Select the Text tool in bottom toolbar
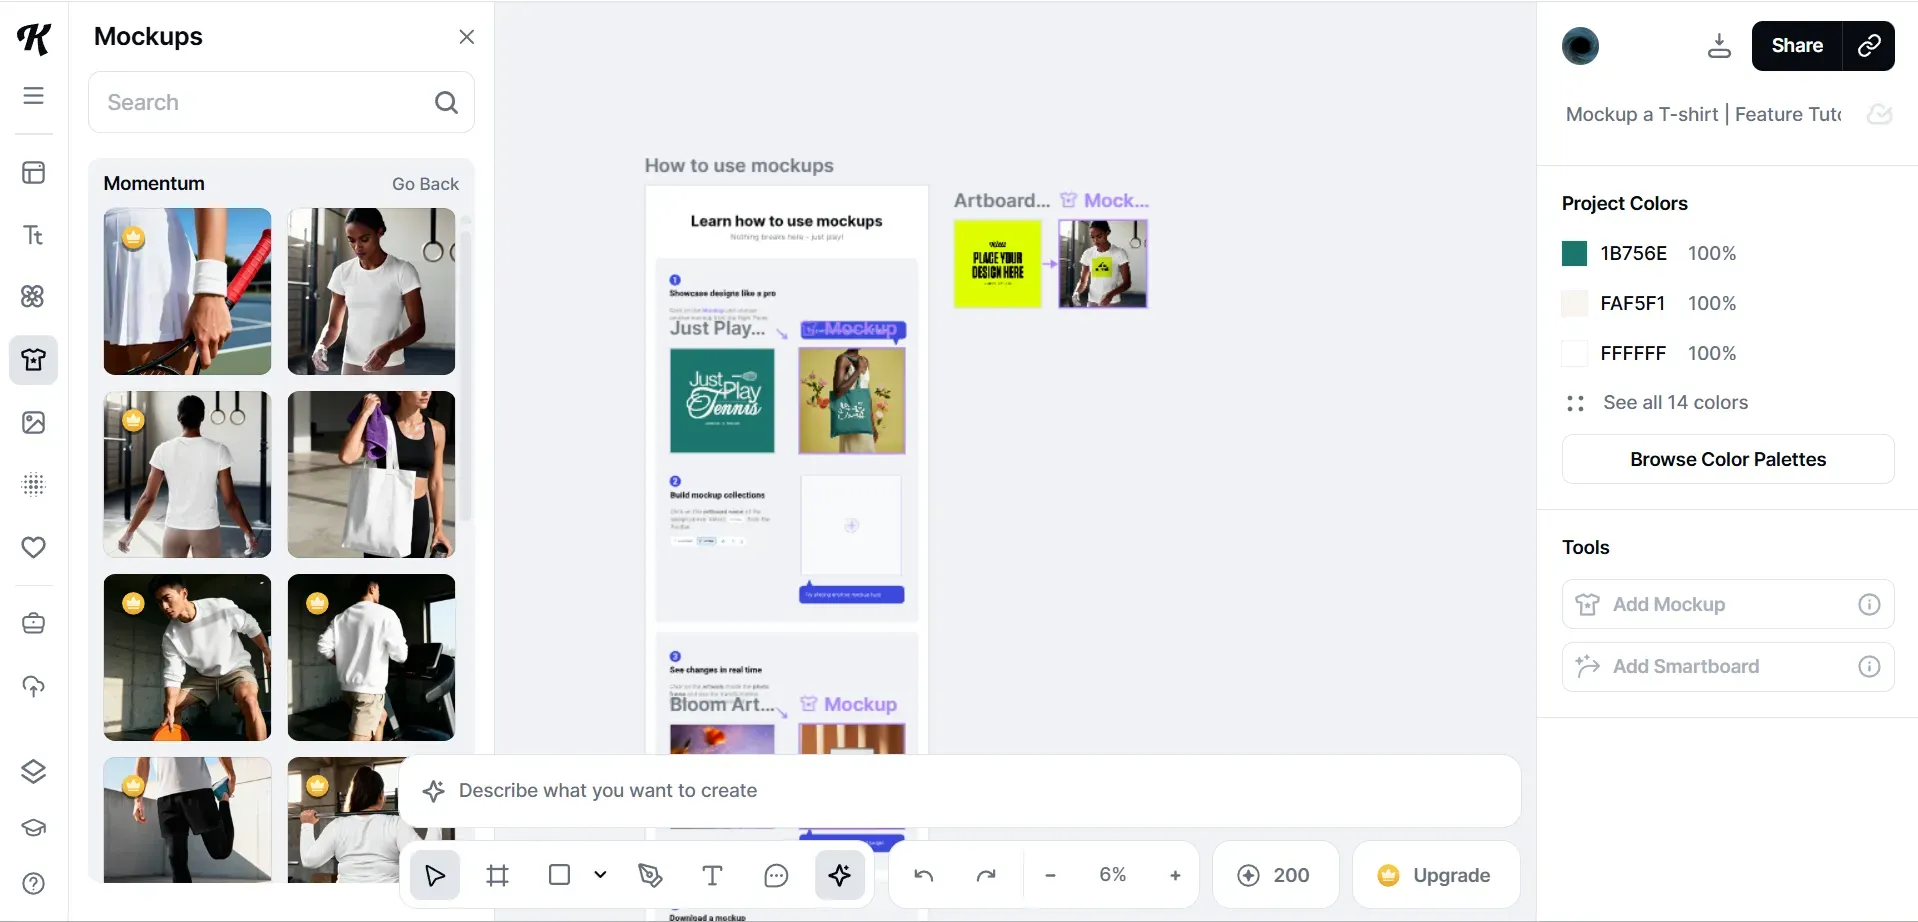The width and height of the screenshot is (1918, 922). coord(712,876)
